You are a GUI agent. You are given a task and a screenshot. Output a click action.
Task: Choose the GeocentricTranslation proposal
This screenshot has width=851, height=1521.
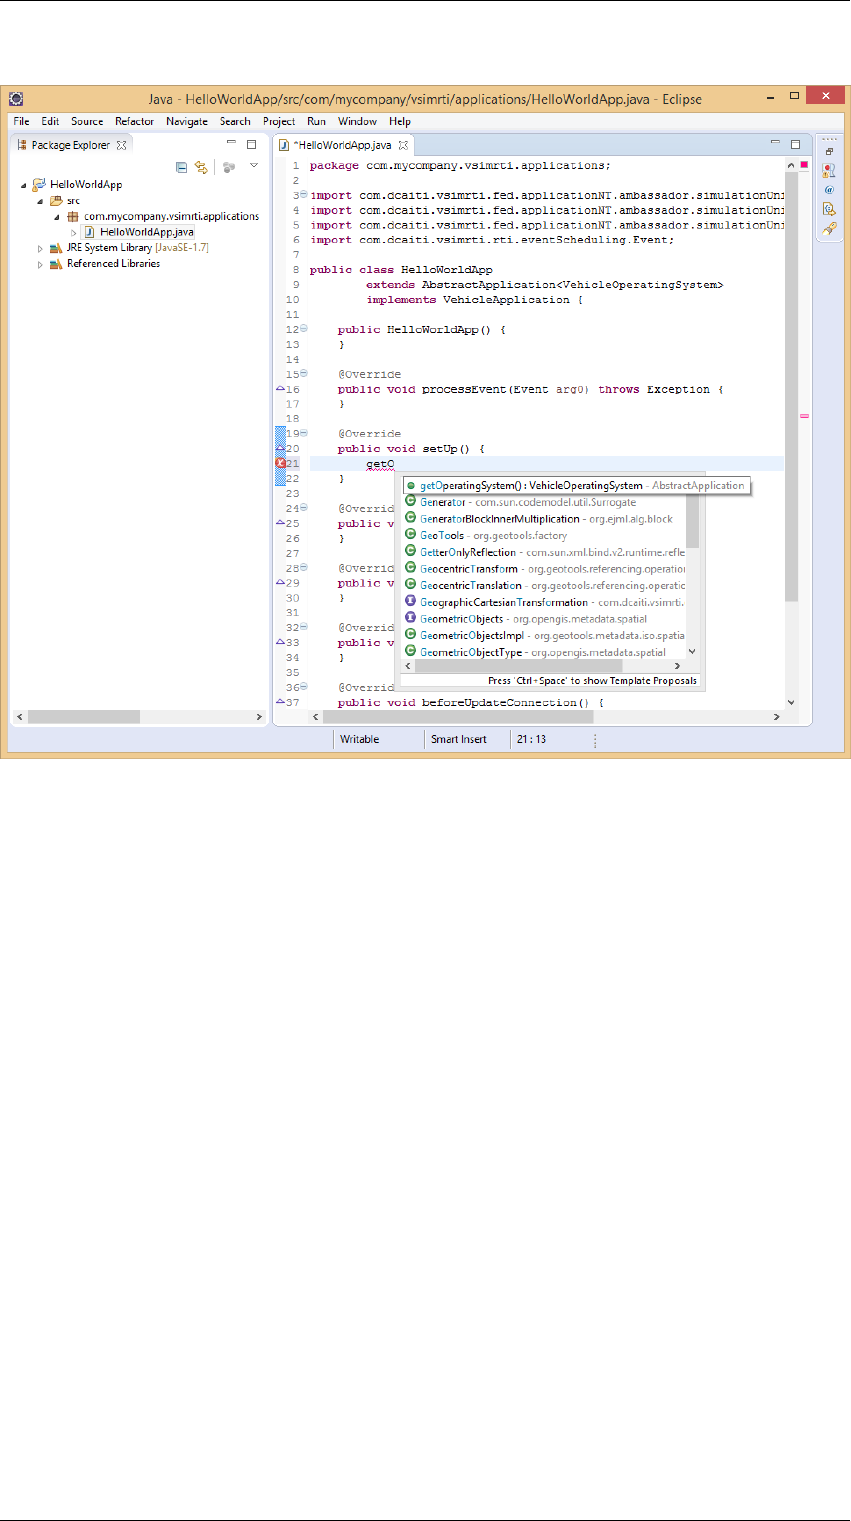[545, 585]
